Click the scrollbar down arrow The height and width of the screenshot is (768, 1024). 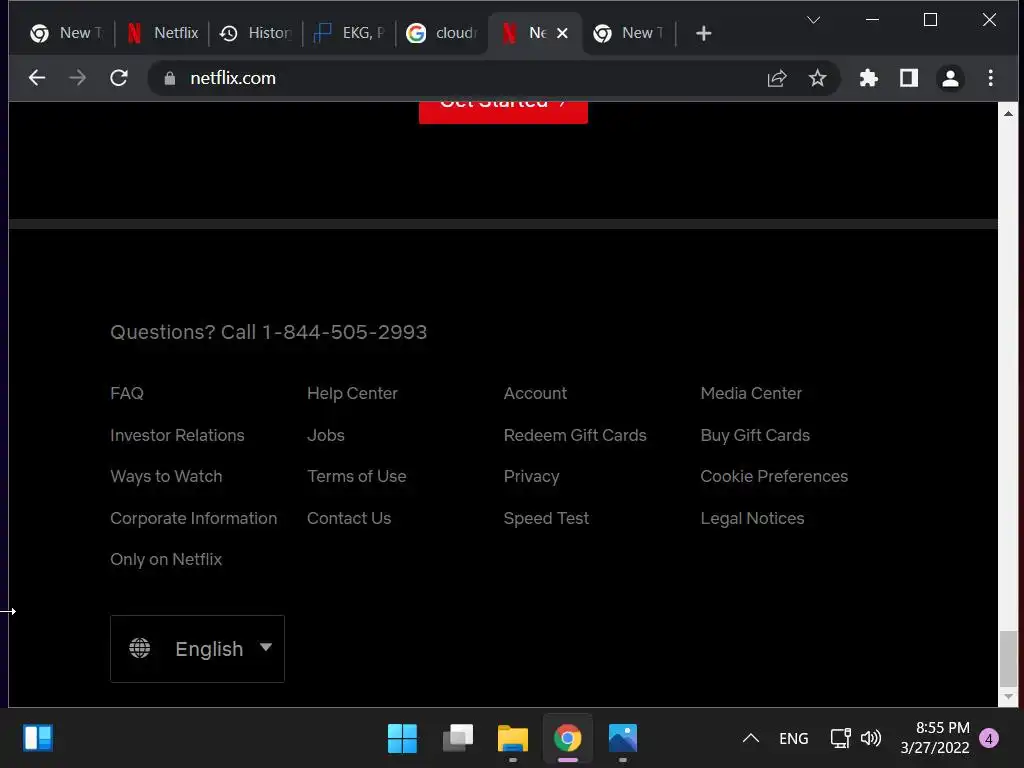pyautogui.click(x=1008, y=697)
